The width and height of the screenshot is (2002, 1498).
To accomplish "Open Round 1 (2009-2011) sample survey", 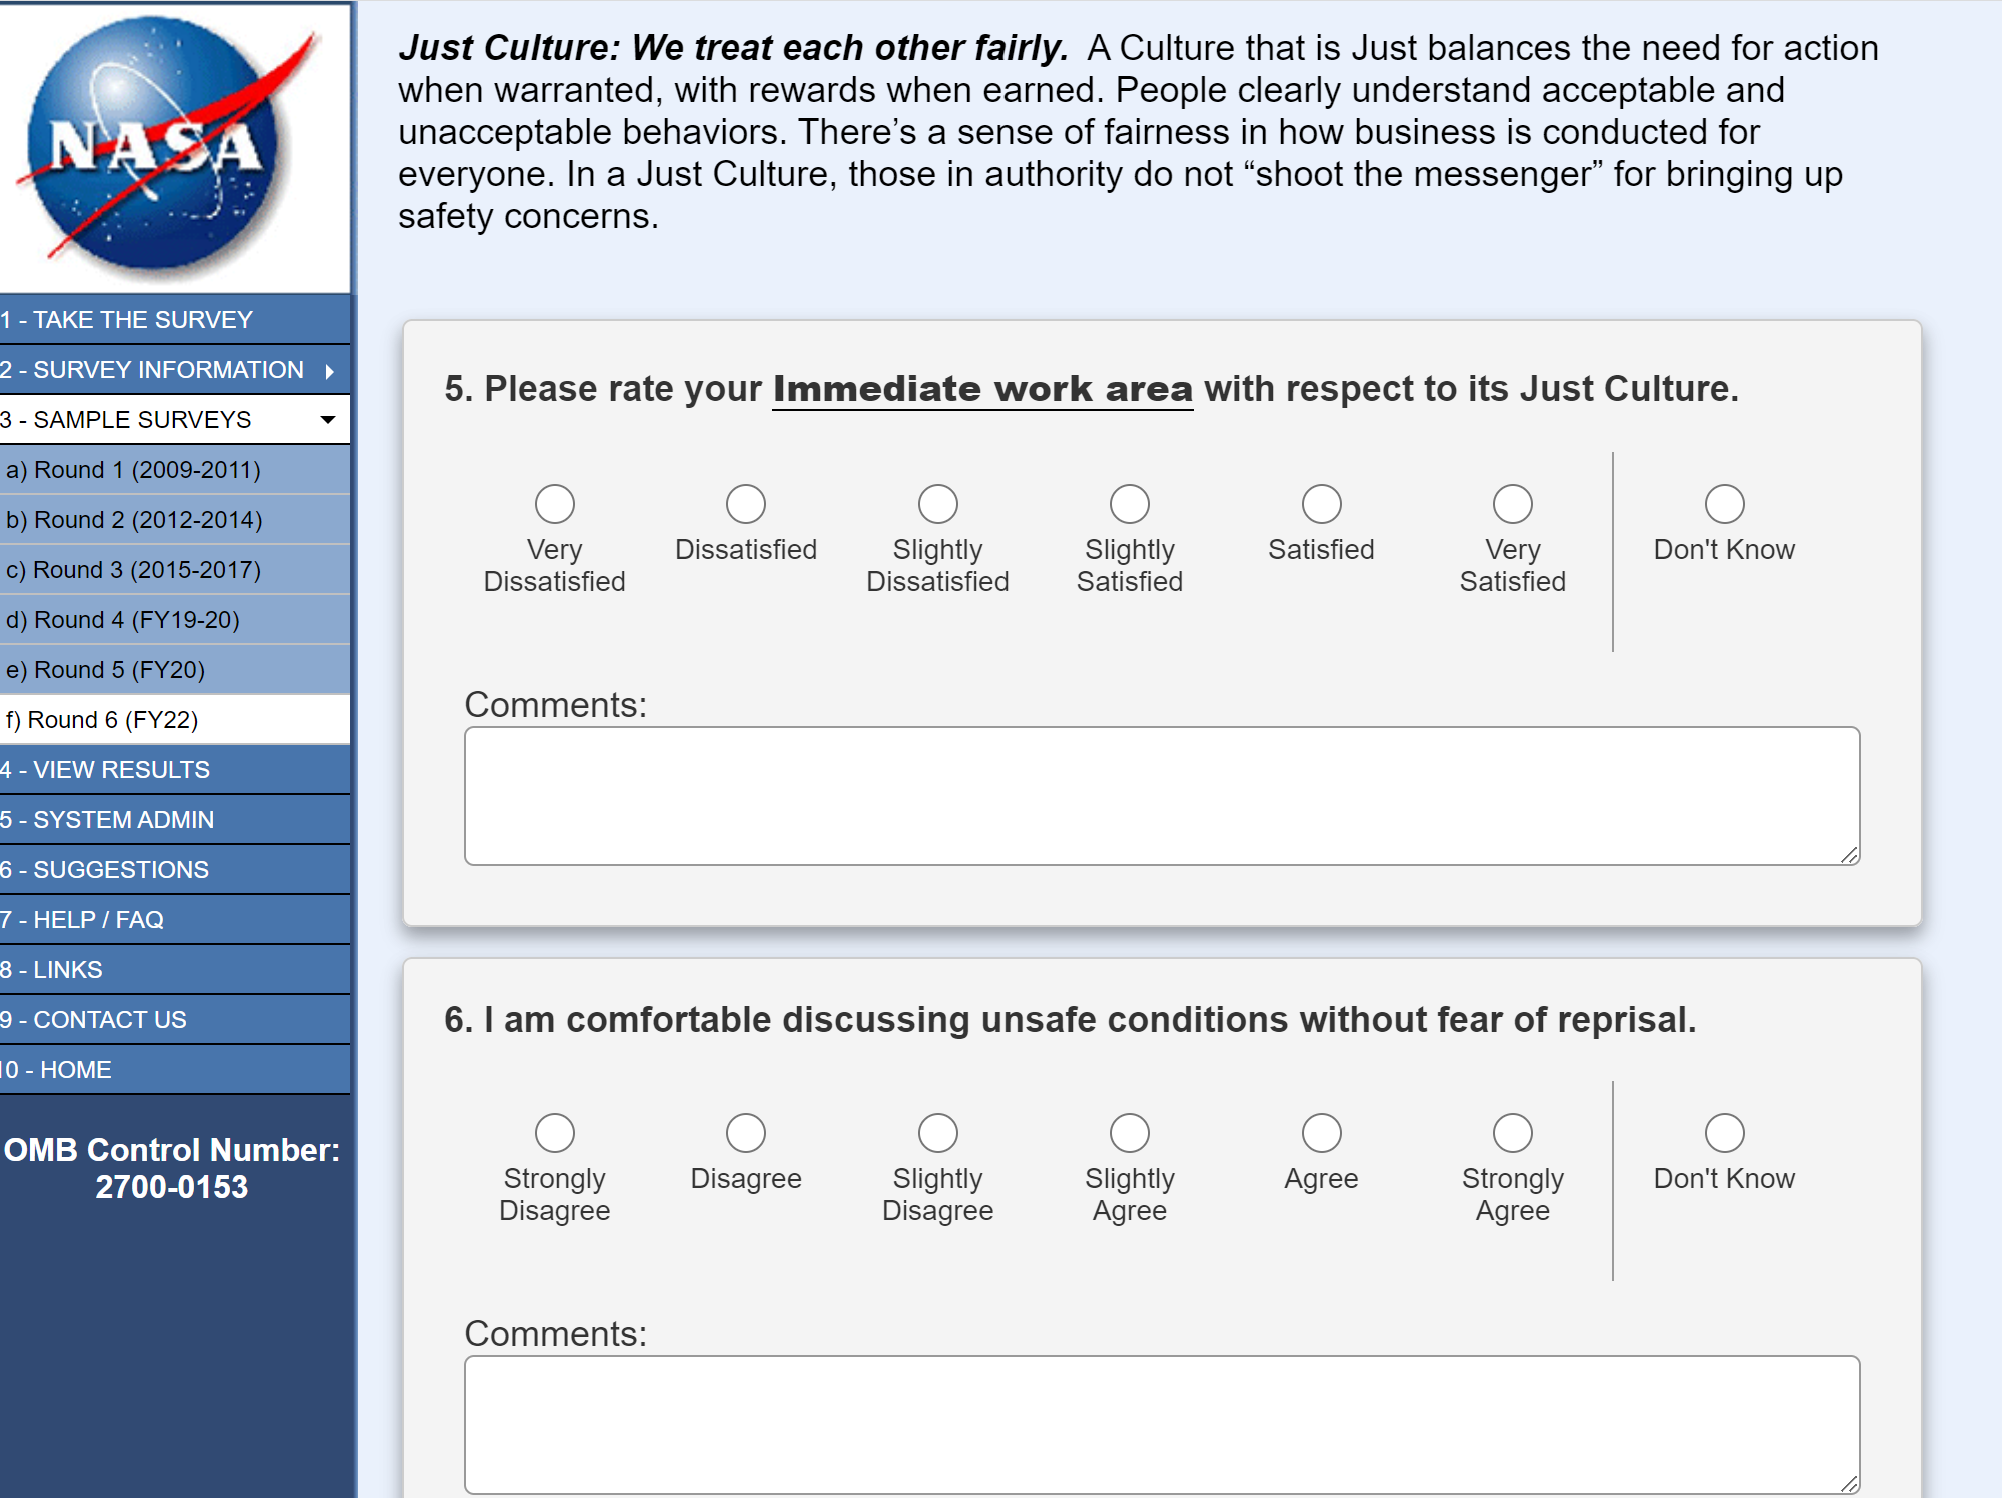I will (133, 470).
